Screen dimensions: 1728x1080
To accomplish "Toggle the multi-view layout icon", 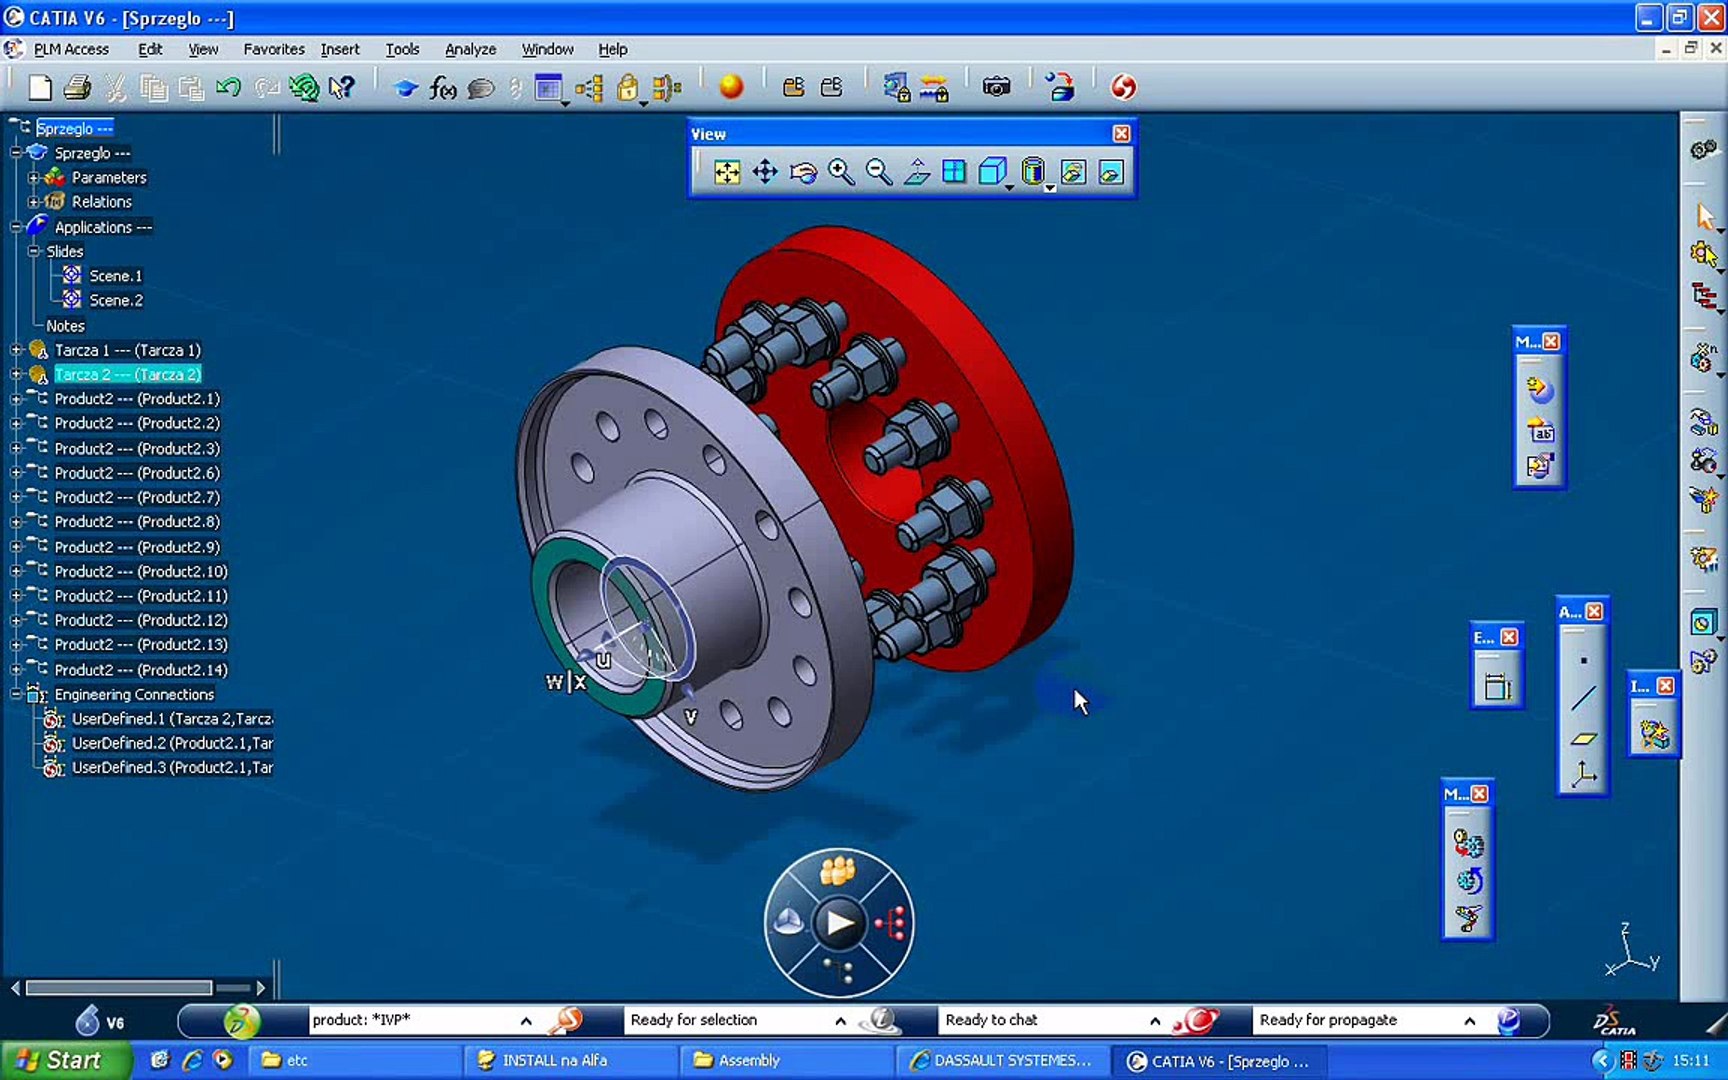I will [x=954, y=172].
